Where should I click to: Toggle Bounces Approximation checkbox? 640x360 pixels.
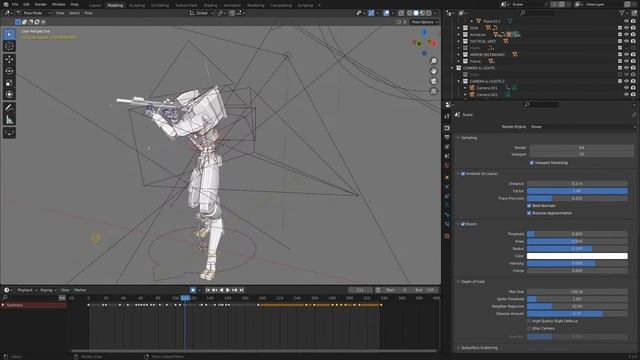(x=529, y=213)
